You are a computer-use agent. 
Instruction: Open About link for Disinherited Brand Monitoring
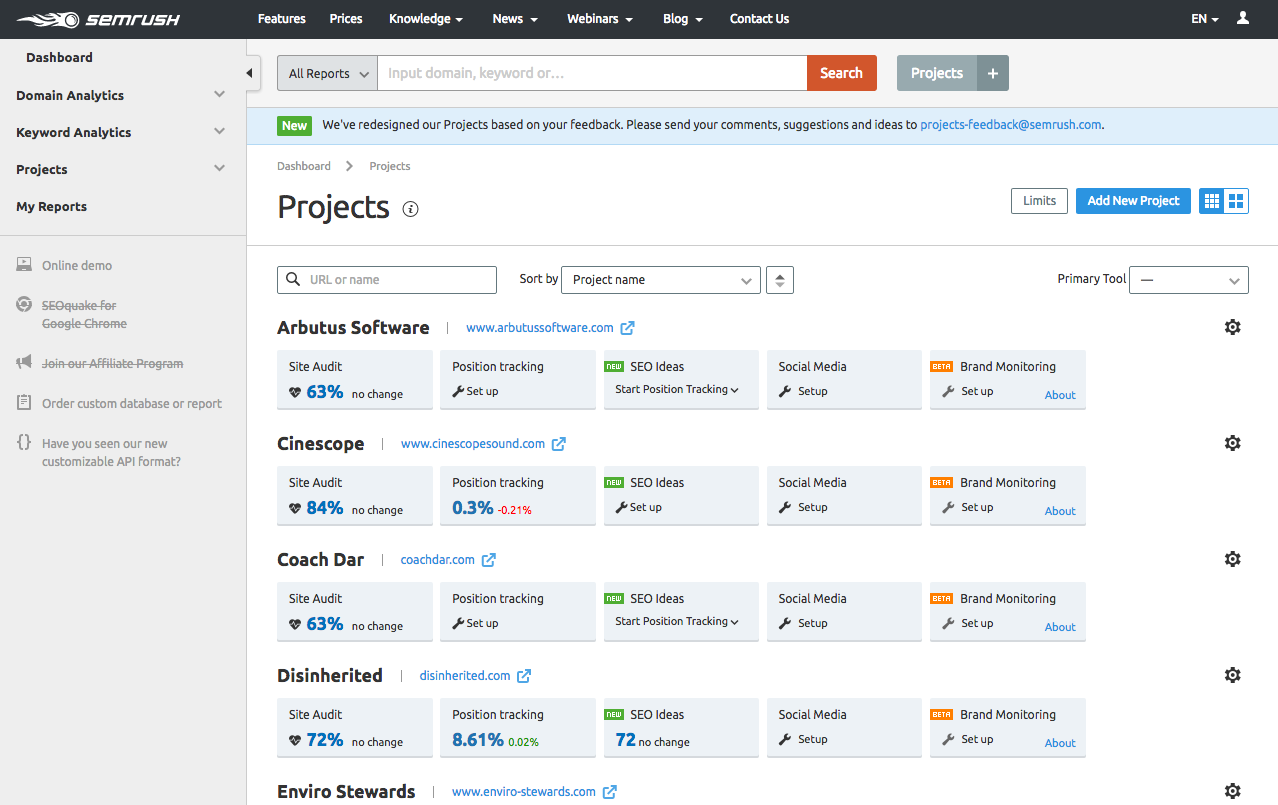click(x=1060, y=743)
